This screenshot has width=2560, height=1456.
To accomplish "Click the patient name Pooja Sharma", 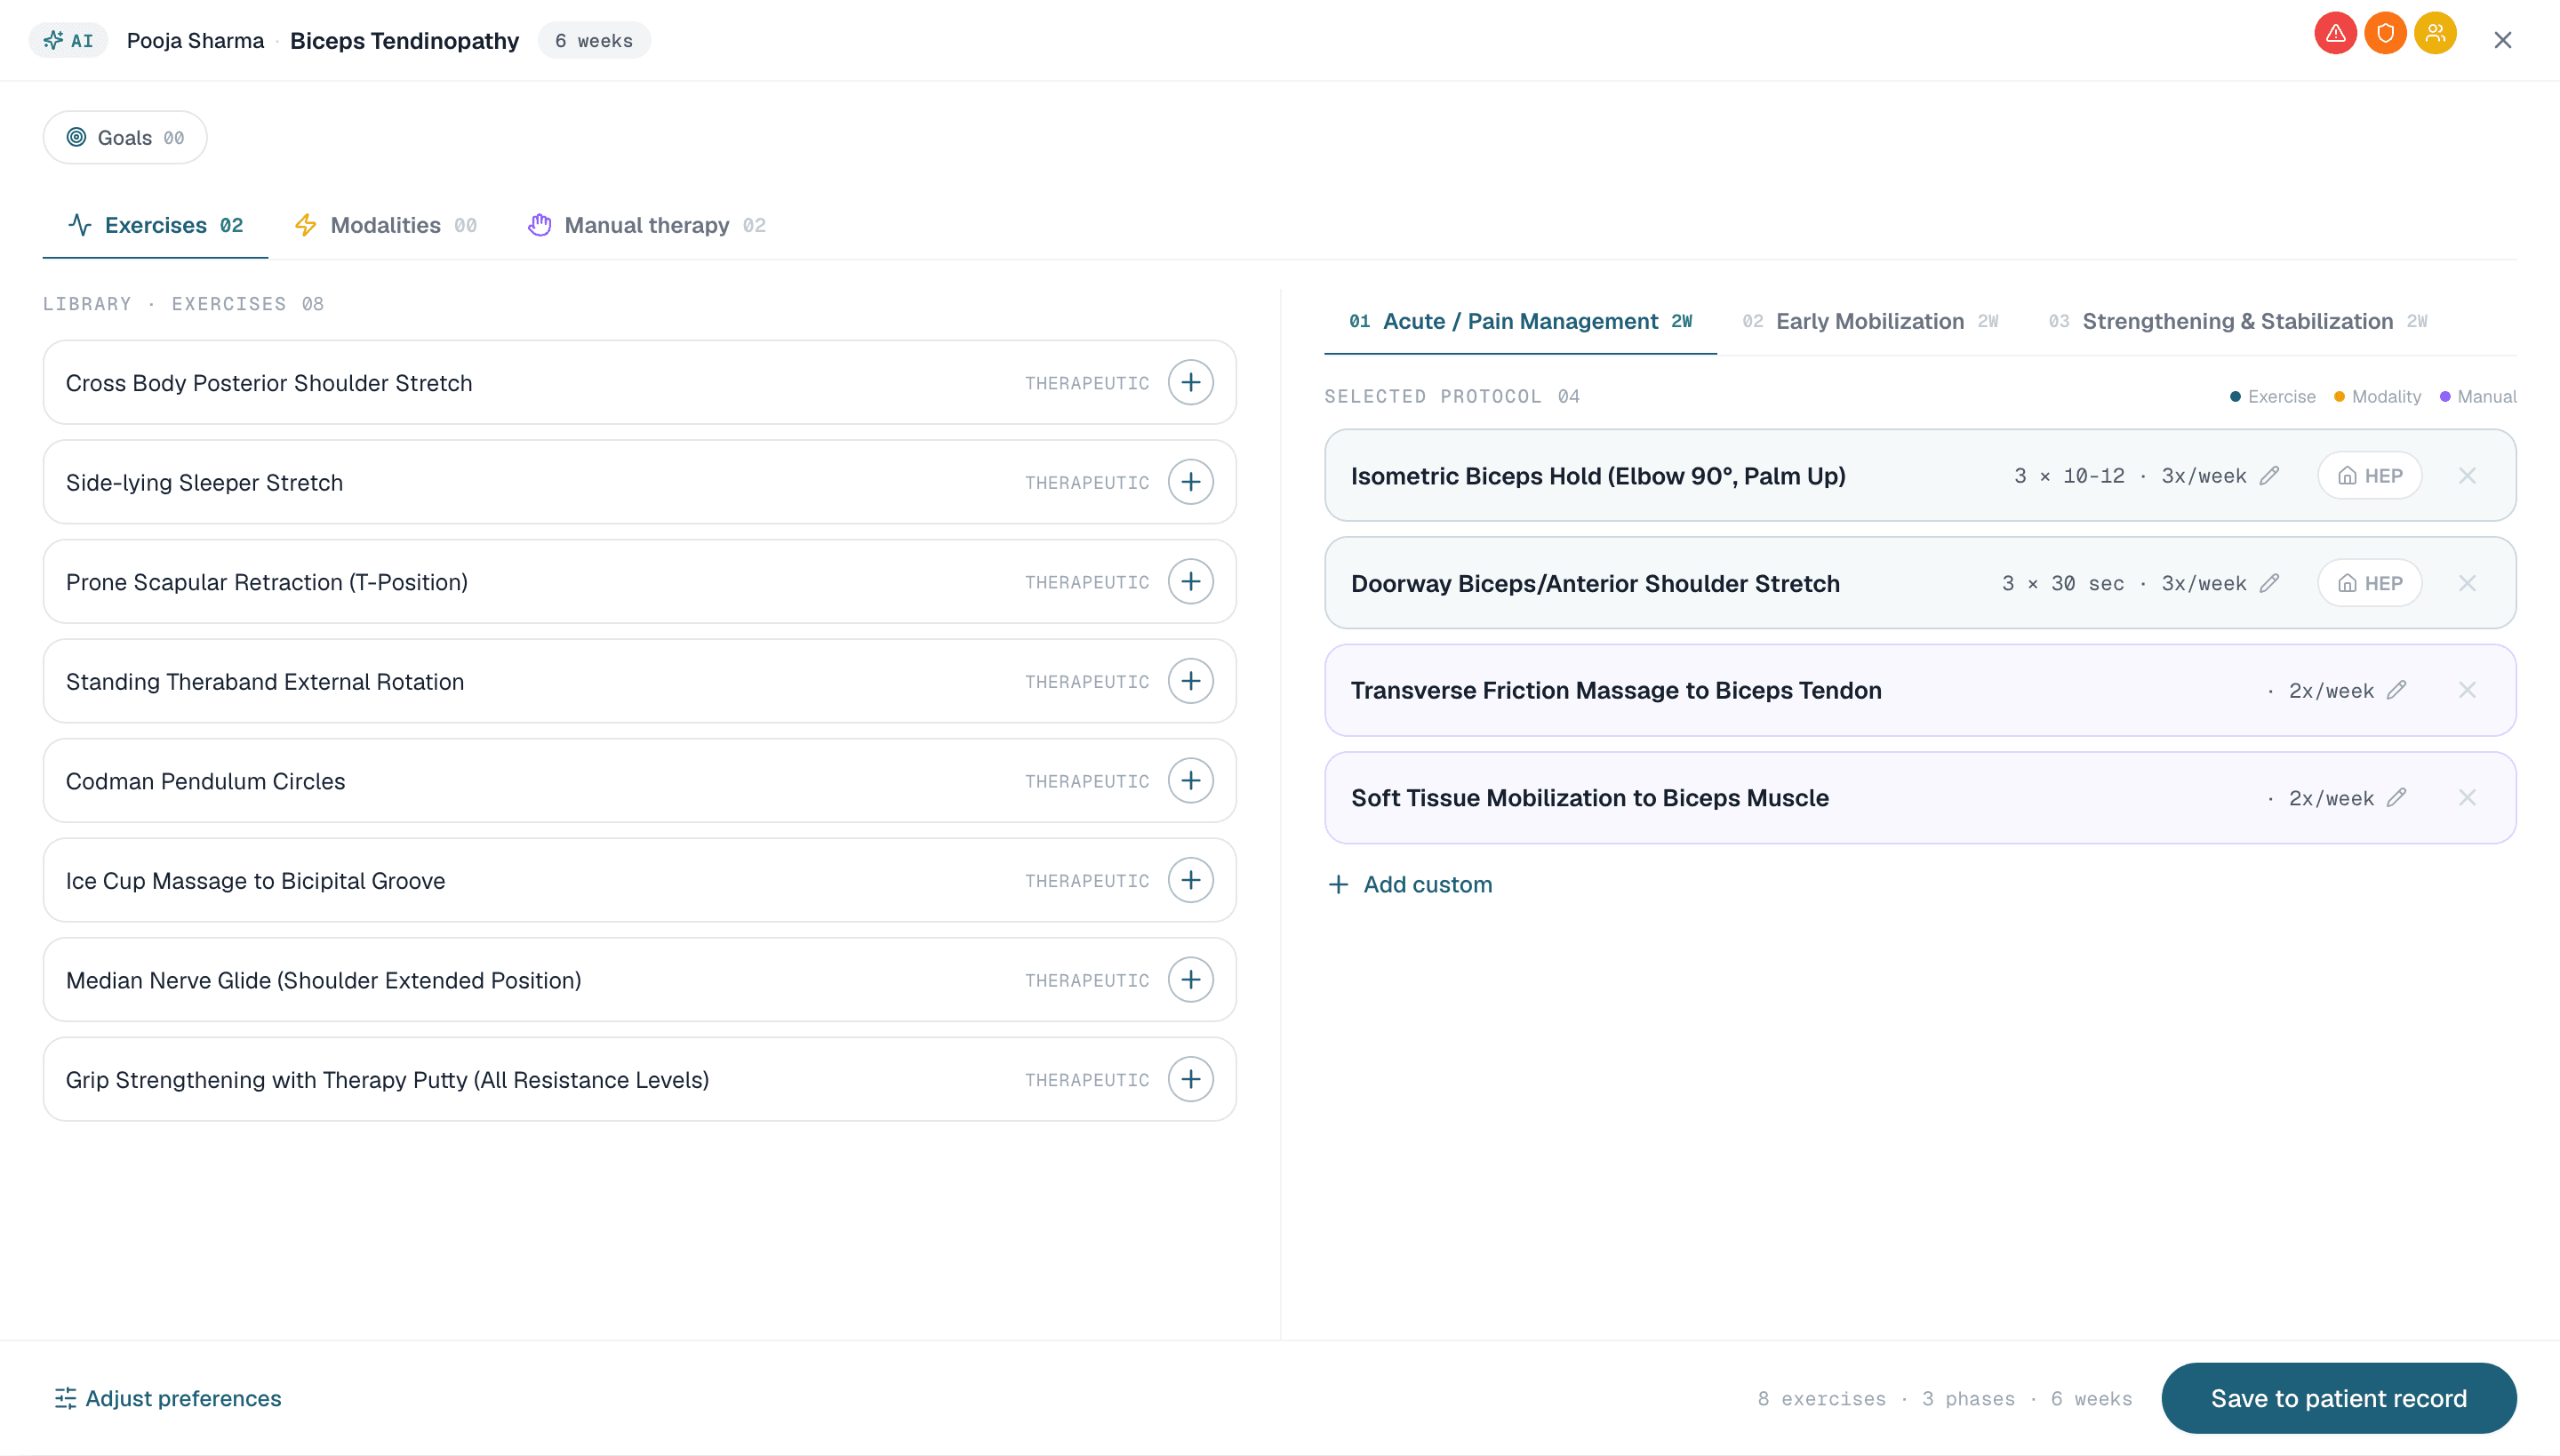I will pos(195,40).
